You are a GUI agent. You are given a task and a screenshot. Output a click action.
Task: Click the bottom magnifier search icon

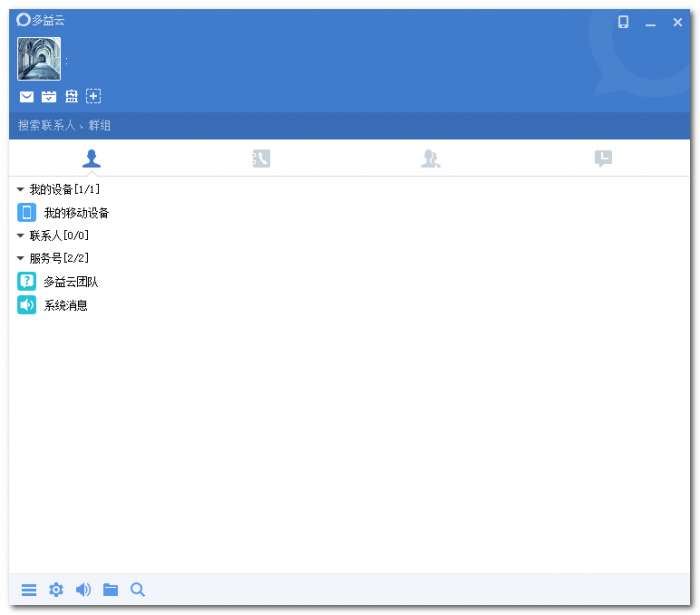[x=138, y=590]
